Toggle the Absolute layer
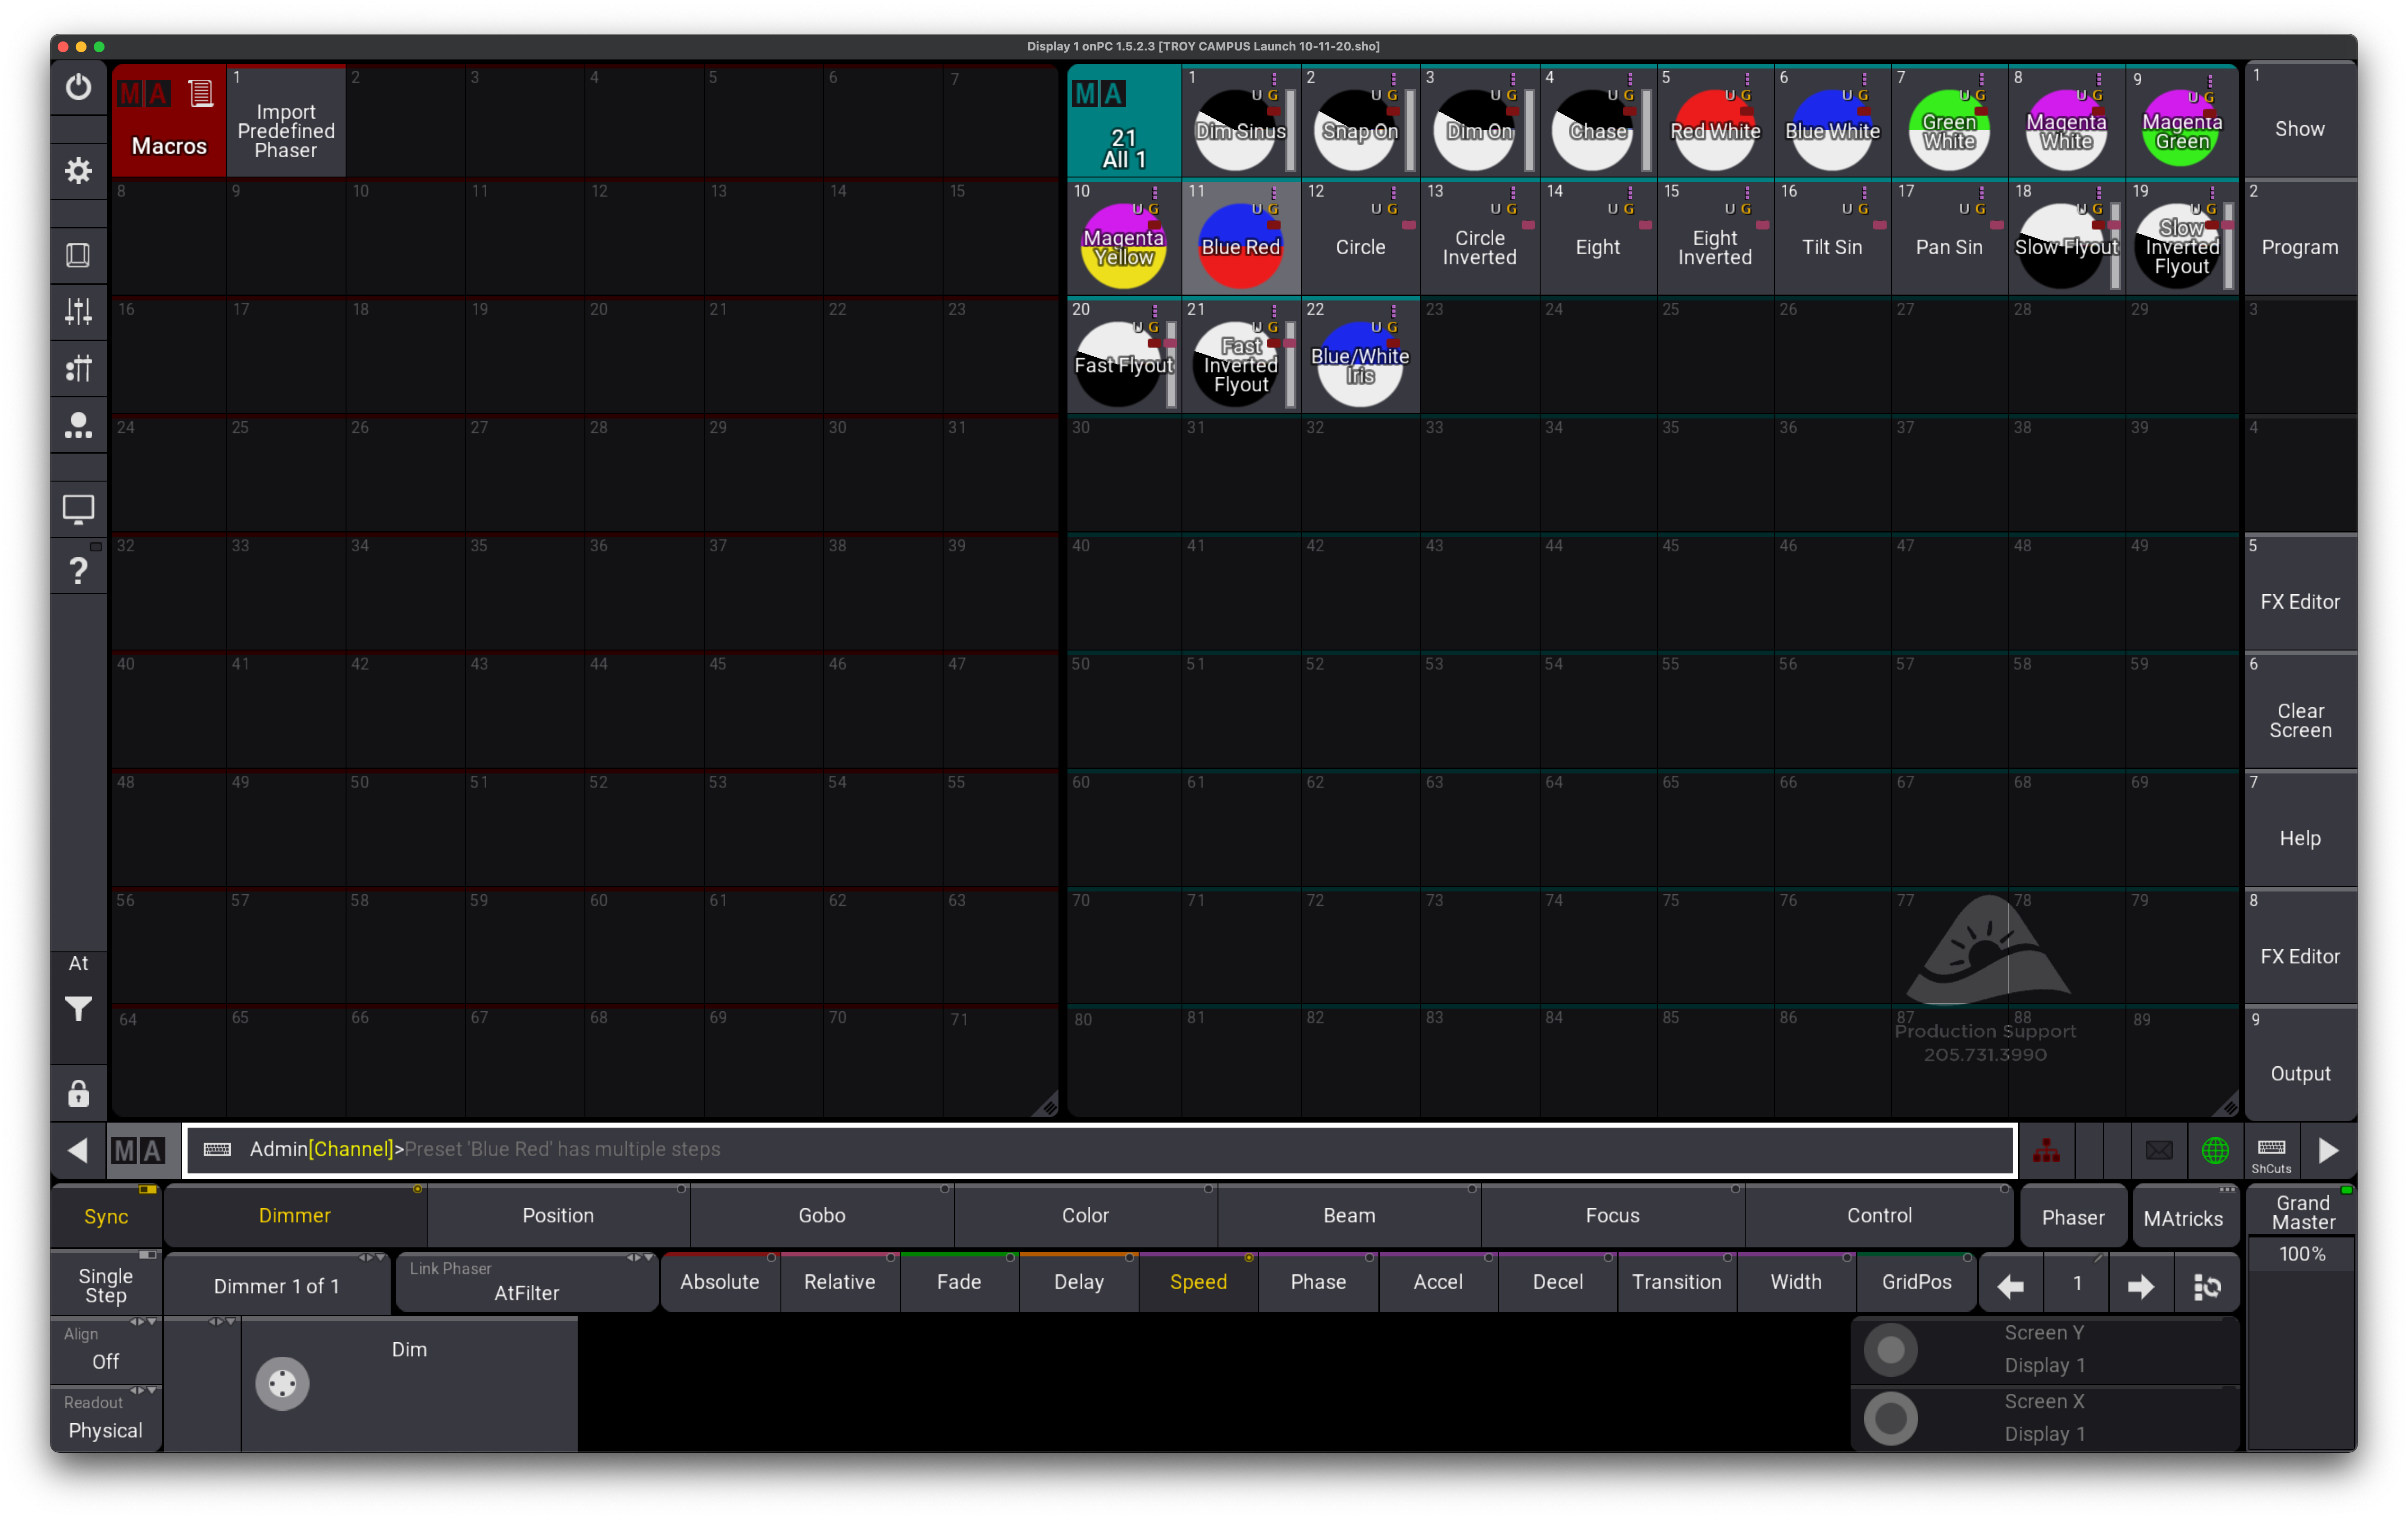The height and width of the screenshot is (1519, 2408). click(x=720, y=1282)
